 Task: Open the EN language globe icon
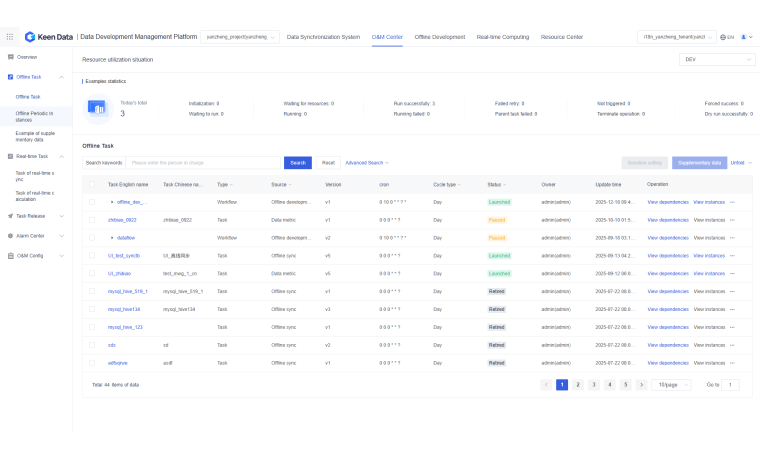pyautogui.click(x=723, y=37)
